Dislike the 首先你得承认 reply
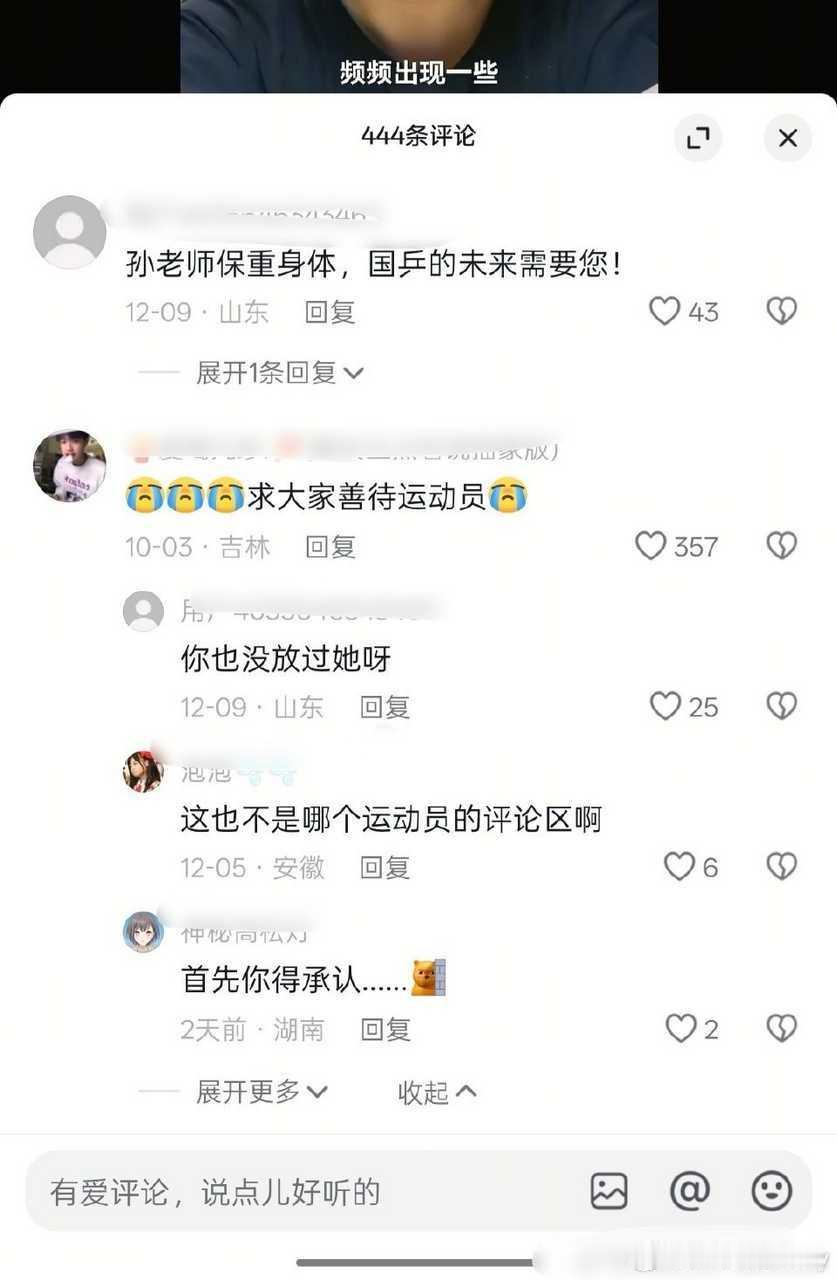Image resolution: width=837 pixels, height=1280 pixels. click(x=781, y=1029)
